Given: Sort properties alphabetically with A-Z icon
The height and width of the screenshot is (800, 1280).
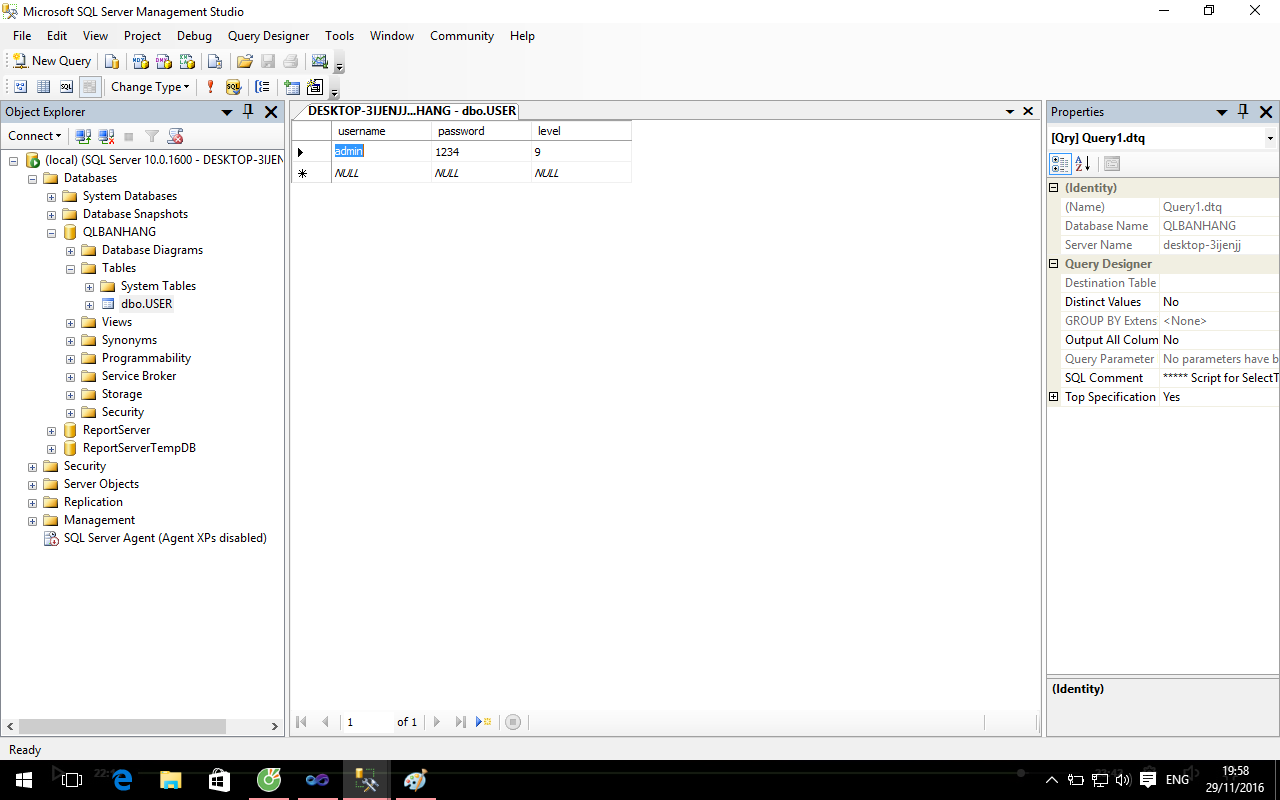Looking at the screenshot, I should pyautogui.click(x=1083, y=164).
